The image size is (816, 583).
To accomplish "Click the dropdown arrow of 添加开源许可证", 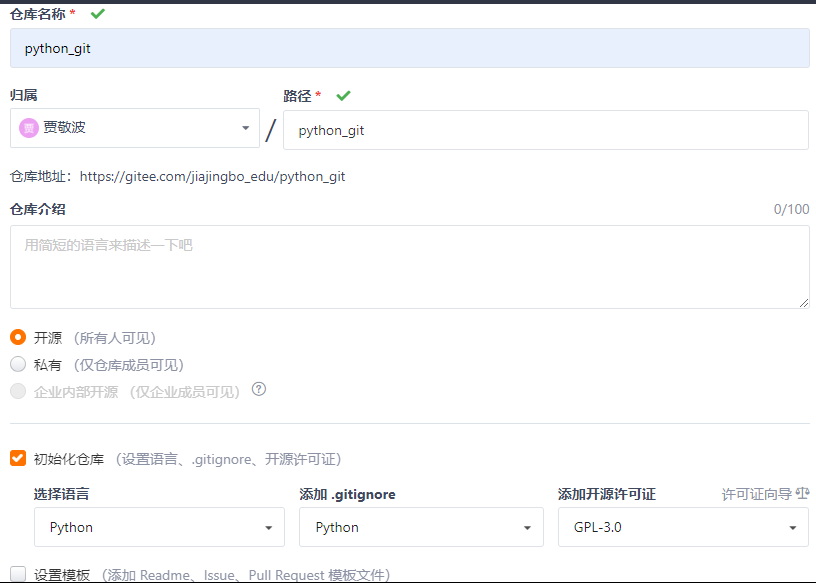I will pos(792,527).
